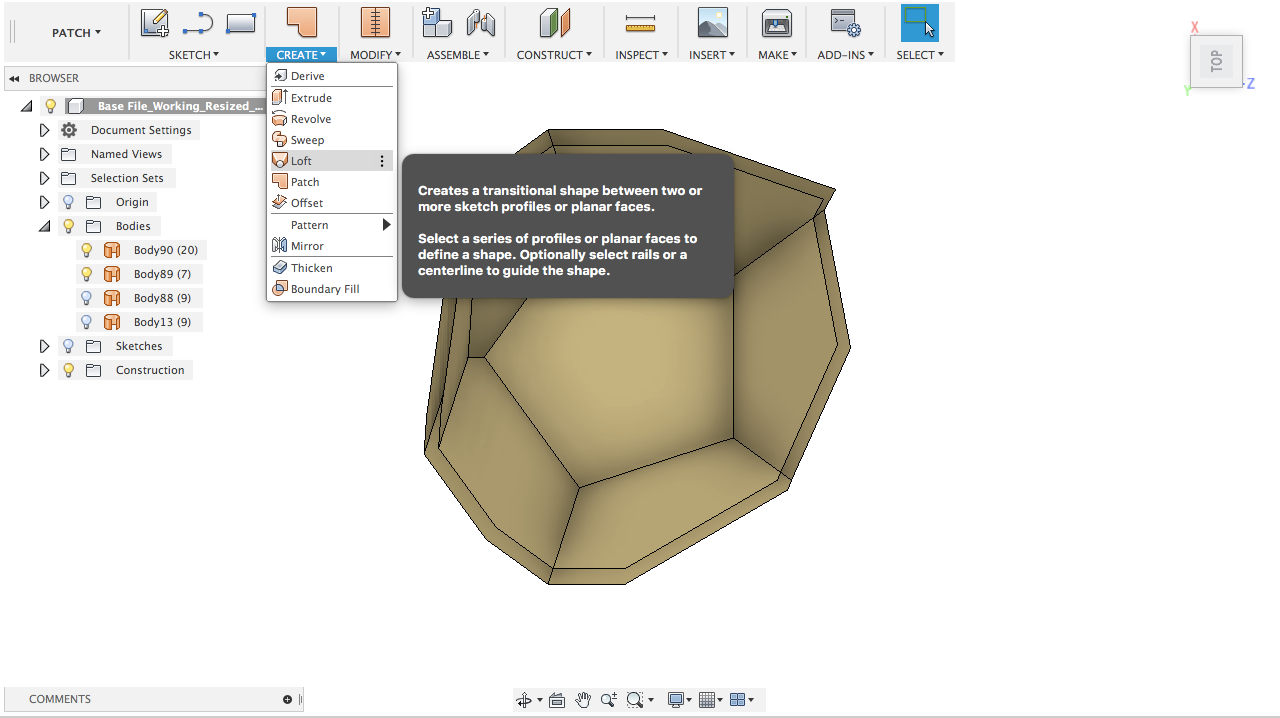Open the Pattern submenu arrow
Viewport: 1280px width, 718px height.
[386, 225]
